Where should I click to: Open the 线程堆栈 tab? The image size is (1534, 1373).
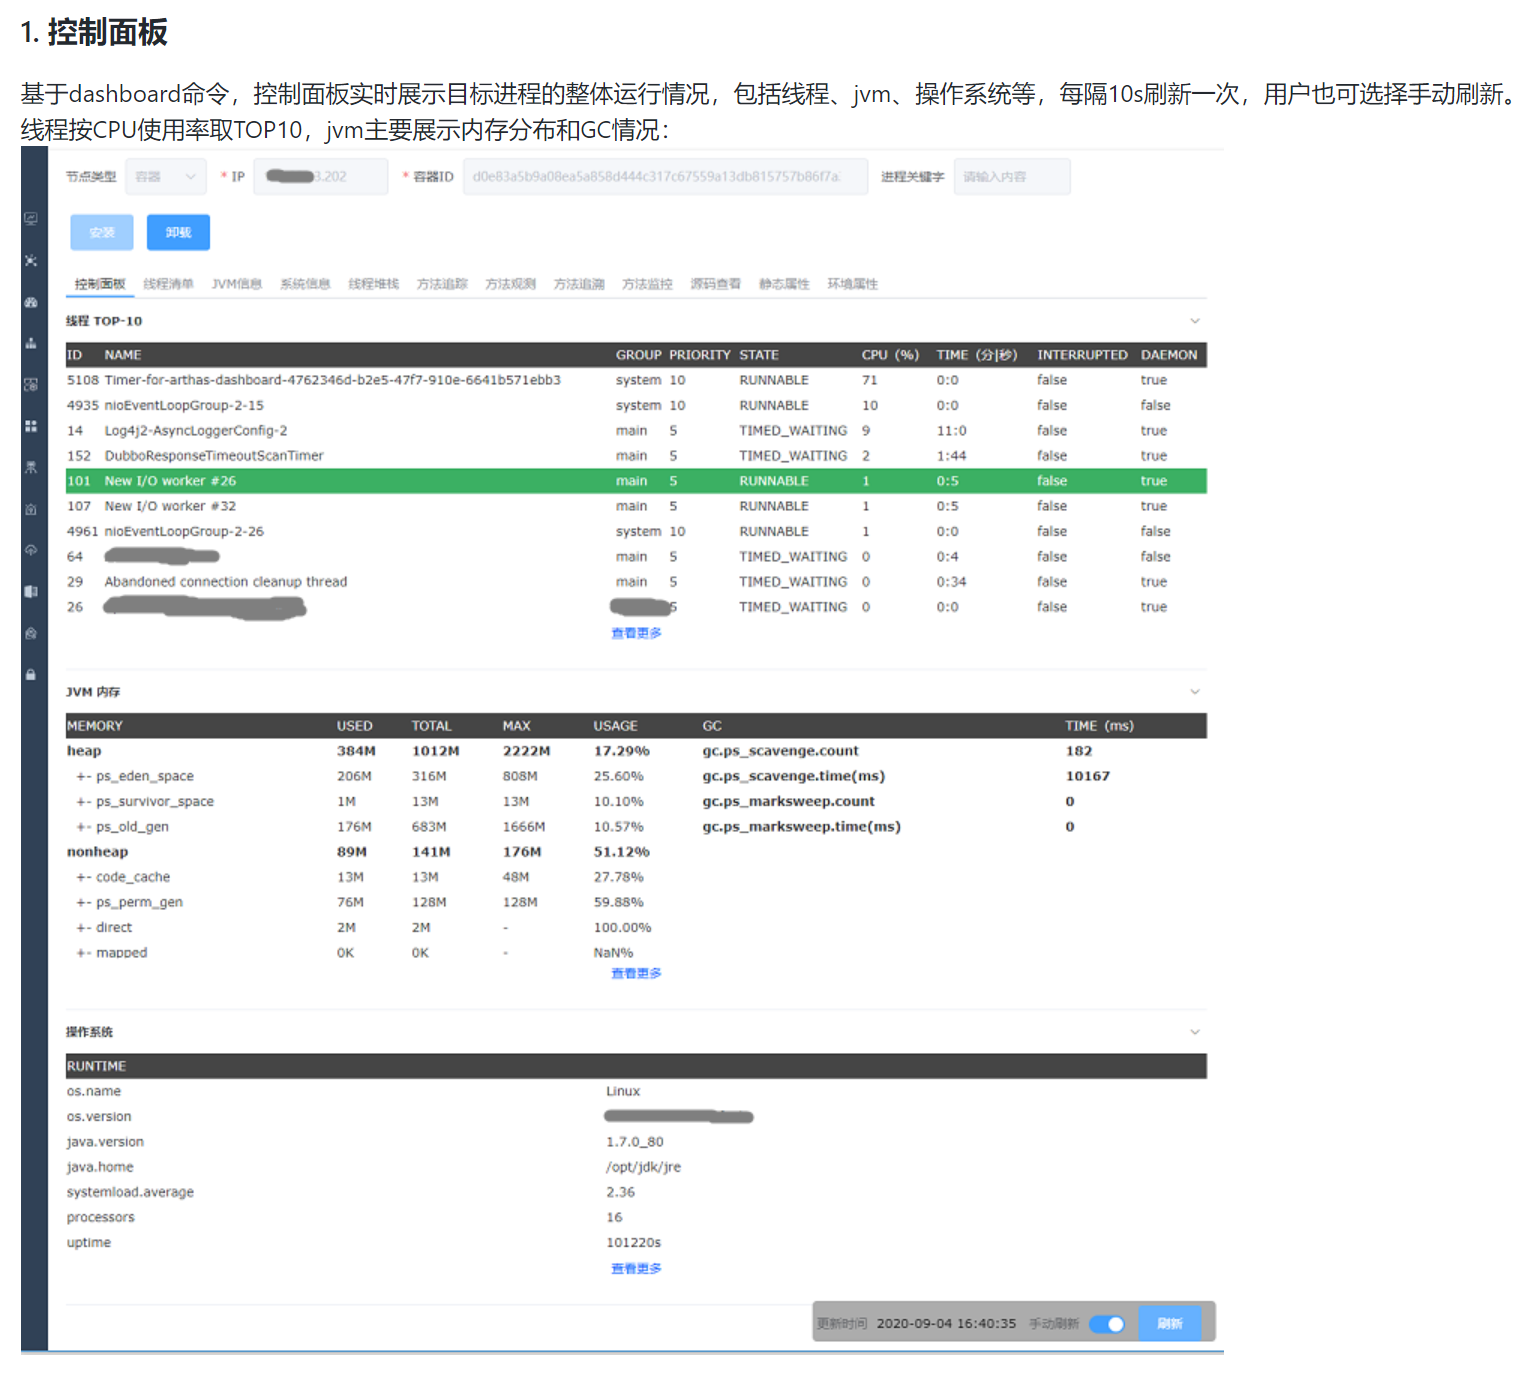click(373, 284)
